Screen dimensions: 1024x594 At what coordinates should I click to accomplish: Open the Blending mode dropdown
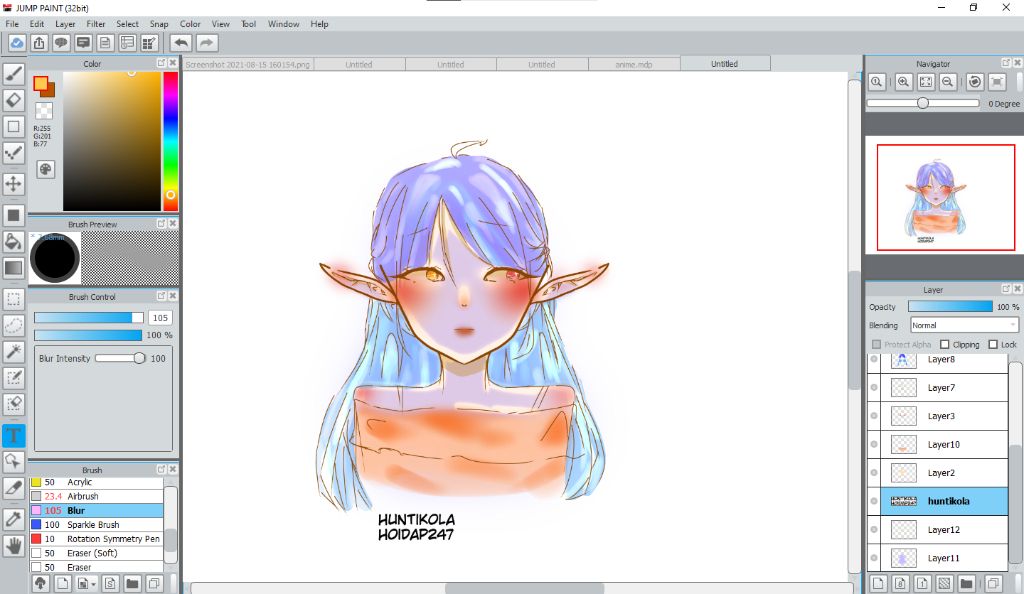(x=965, y=325)
